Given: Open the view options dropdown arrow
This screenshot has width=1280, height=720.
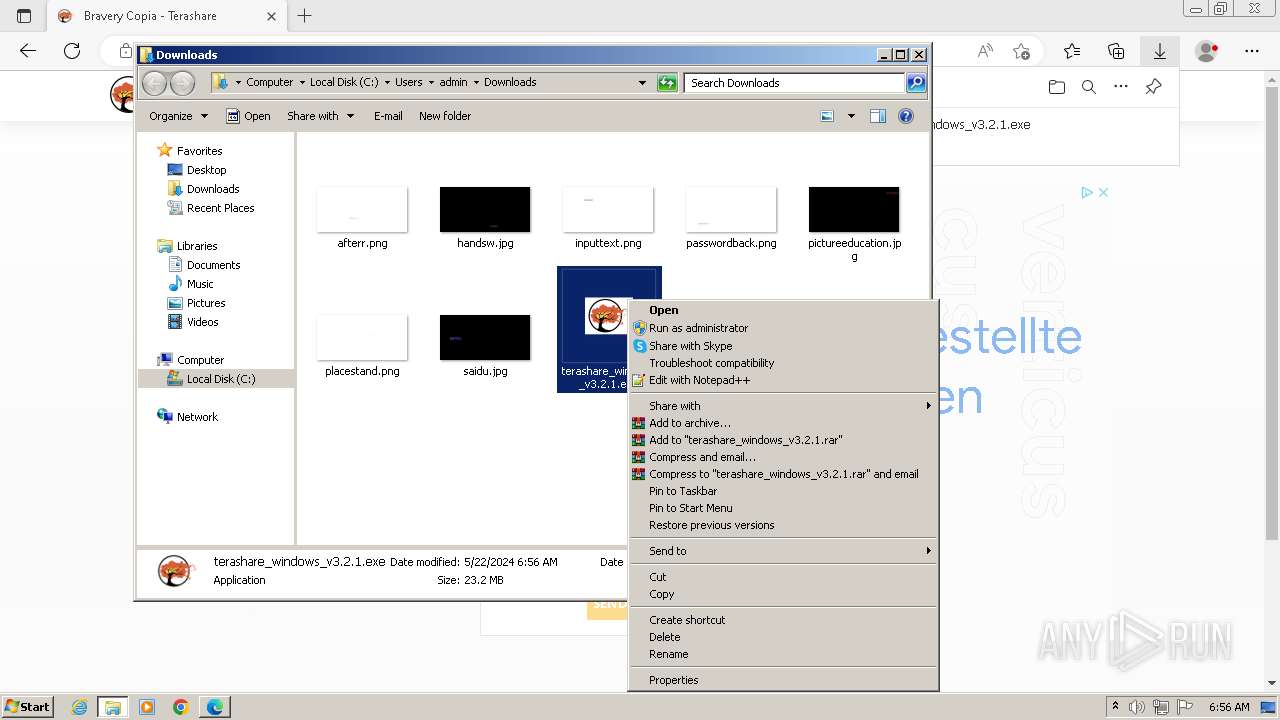Looking at the screenshot, I should click(851, 116).
